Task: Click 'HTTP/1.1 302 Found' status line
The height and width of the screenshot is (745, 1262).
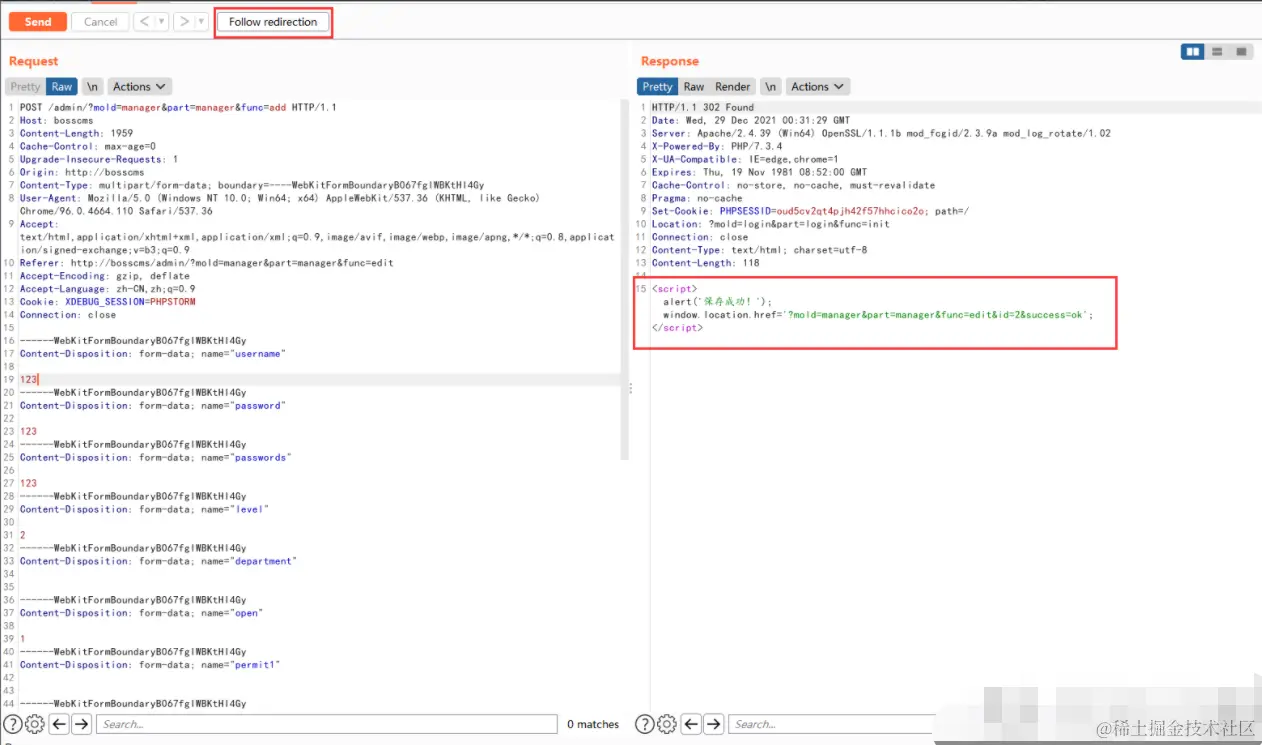Action: pos(703,107)
